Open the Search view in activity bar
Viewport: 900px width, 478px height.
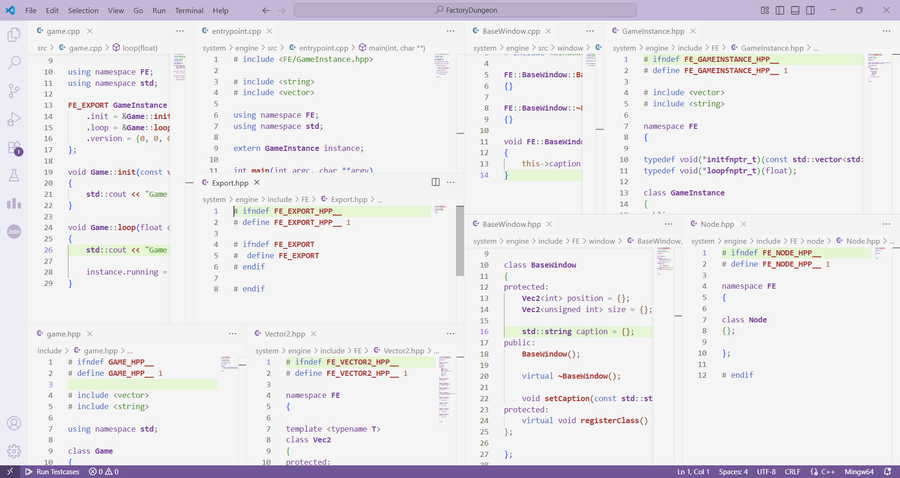tap(14, 63)
